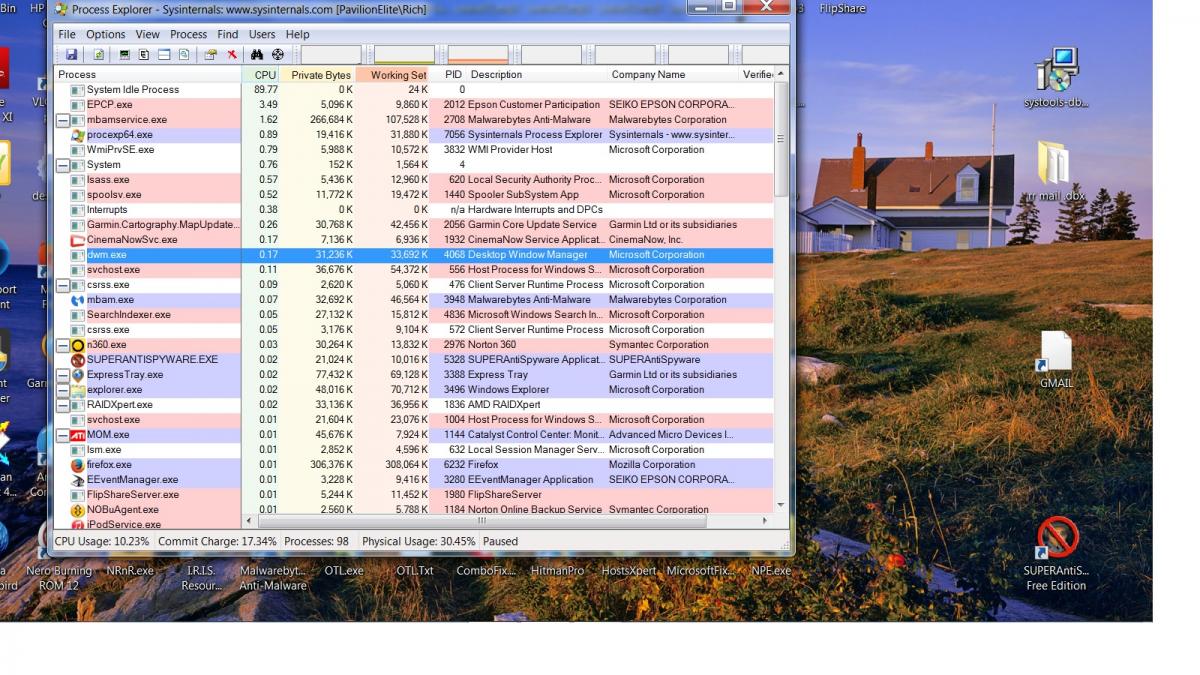Sort by the CPU column header
Screen dimensions: 1200x675
pos(260,75)
